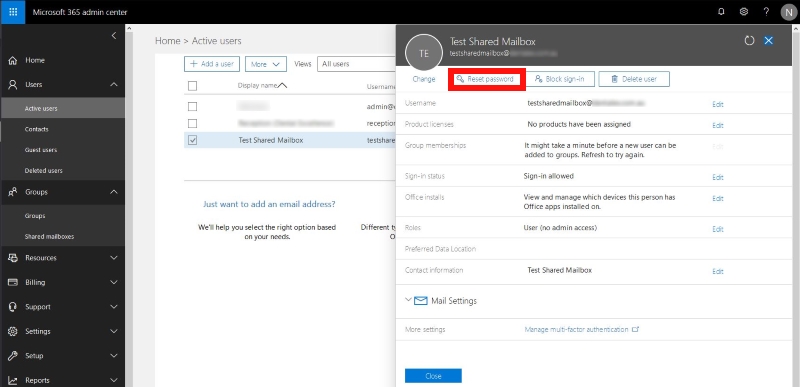Open the help question mark icon
The width and height of the screenshot is (800, 387).
(x=766, y=12)
